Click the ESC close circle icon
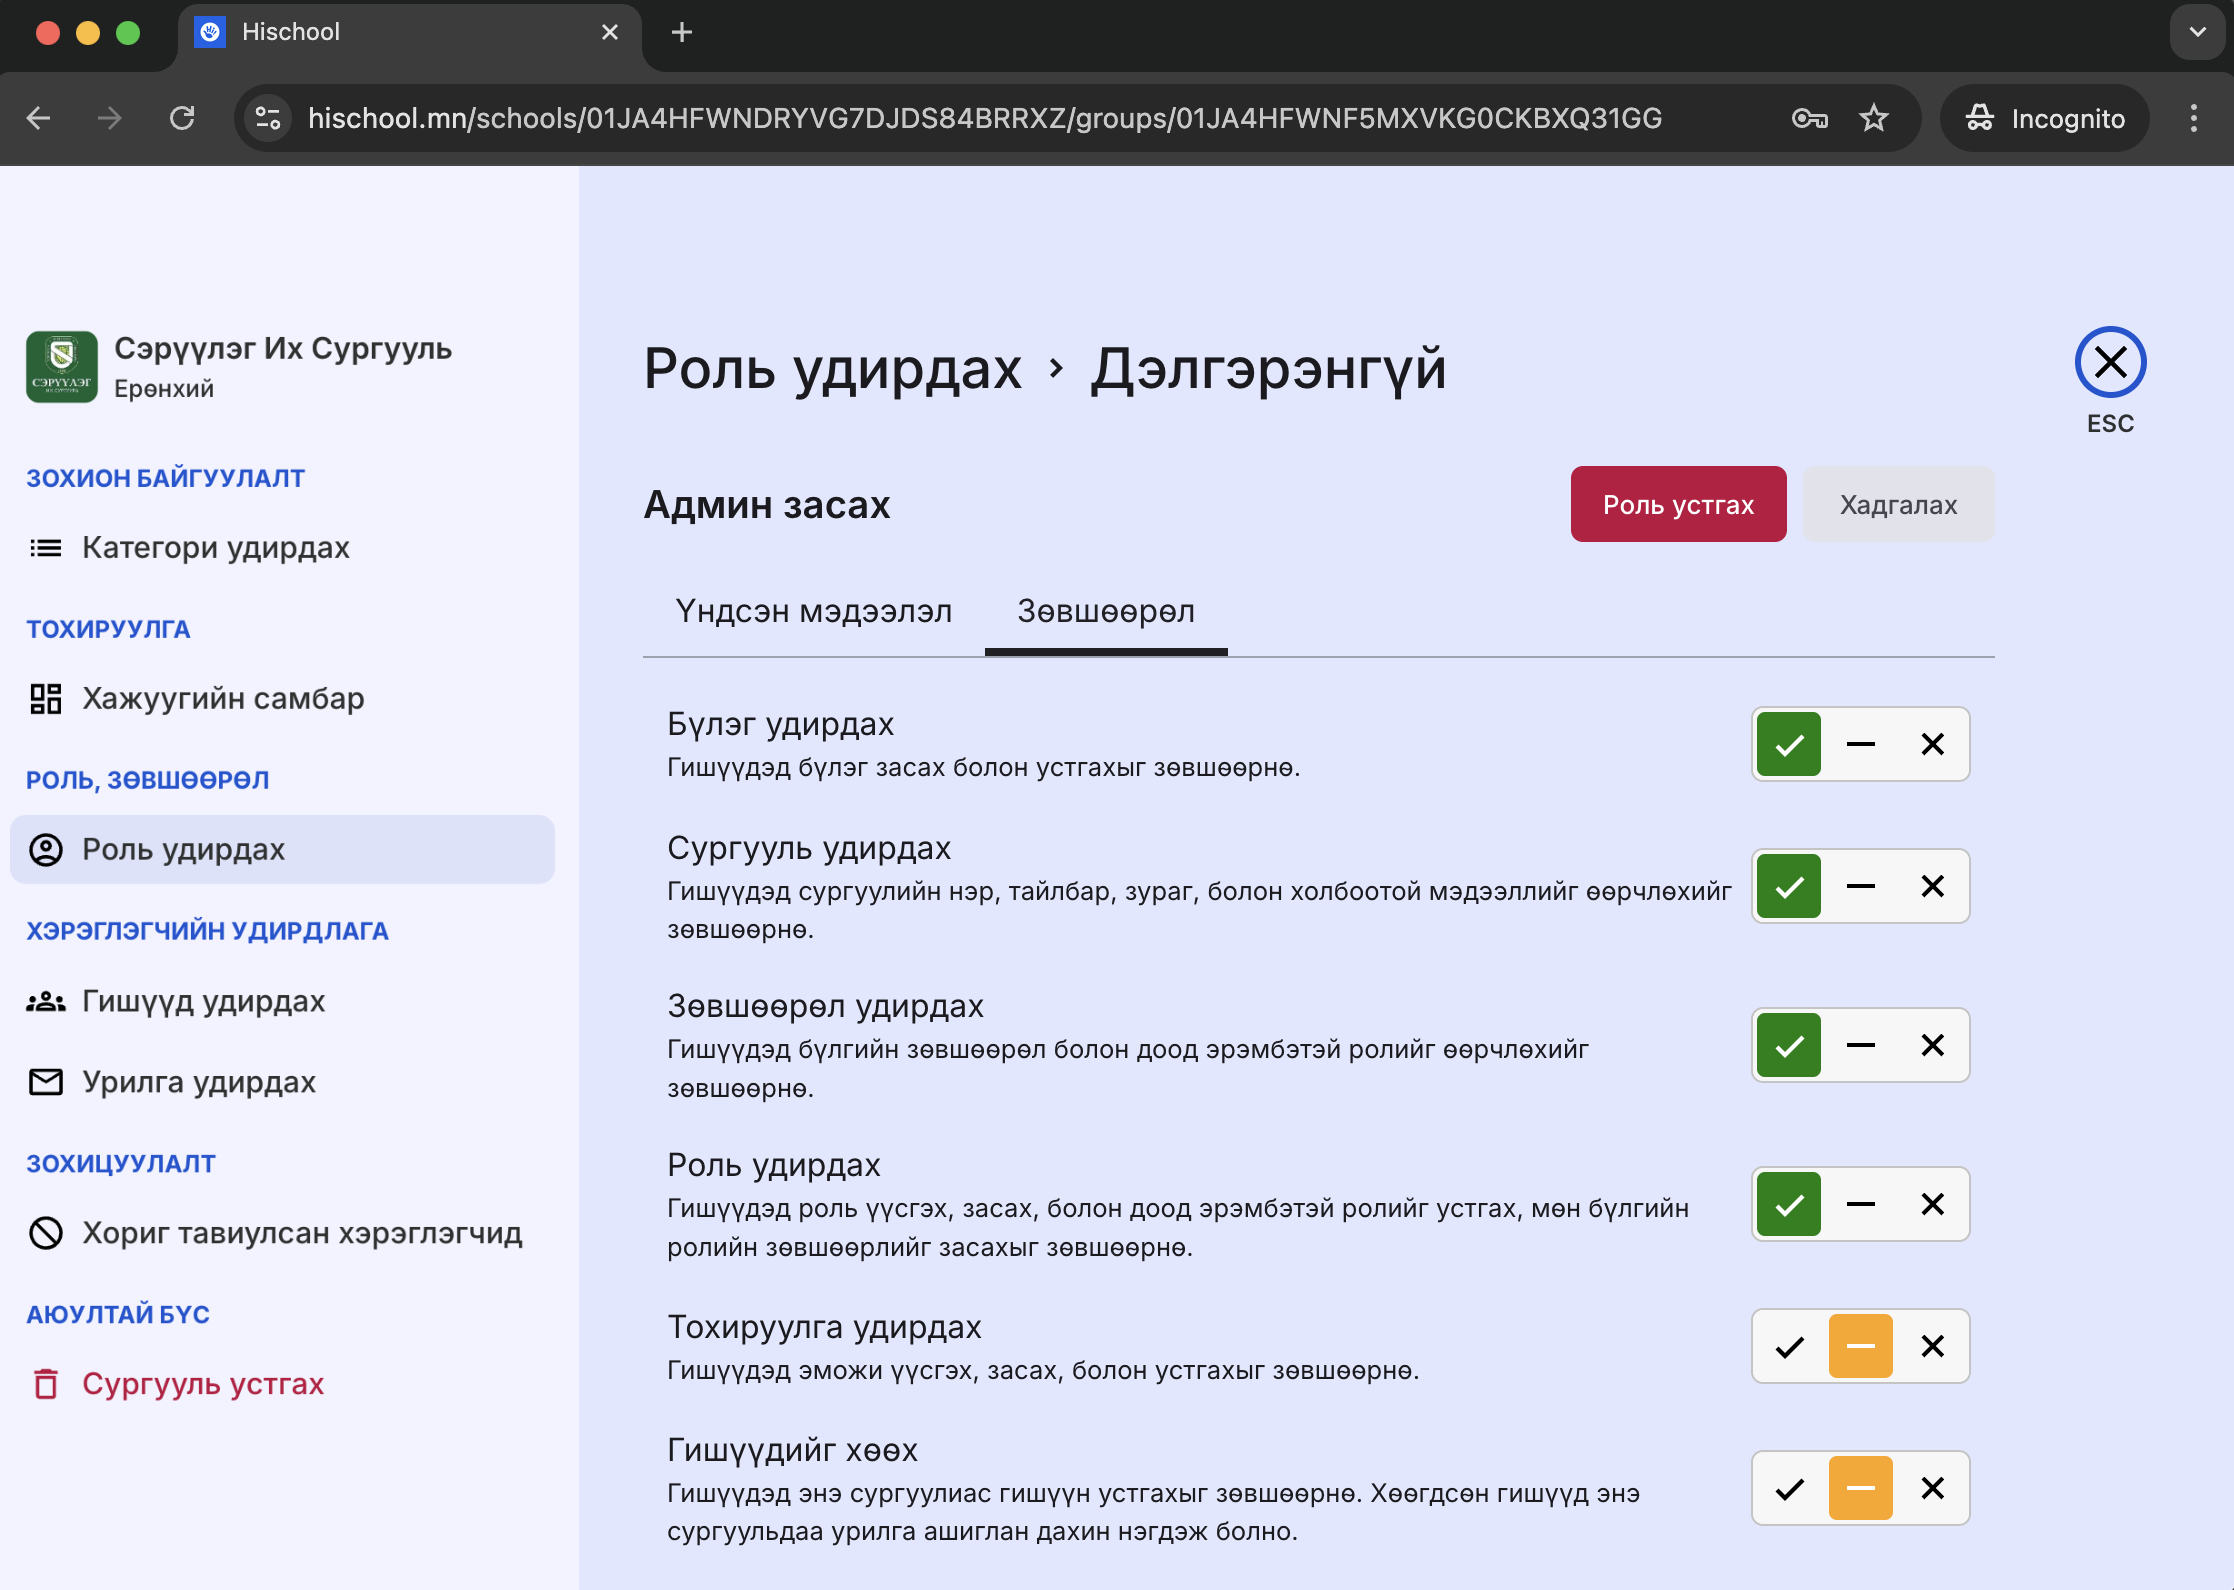Viewport: 2234px width, 1590px height. point(2110,362)
